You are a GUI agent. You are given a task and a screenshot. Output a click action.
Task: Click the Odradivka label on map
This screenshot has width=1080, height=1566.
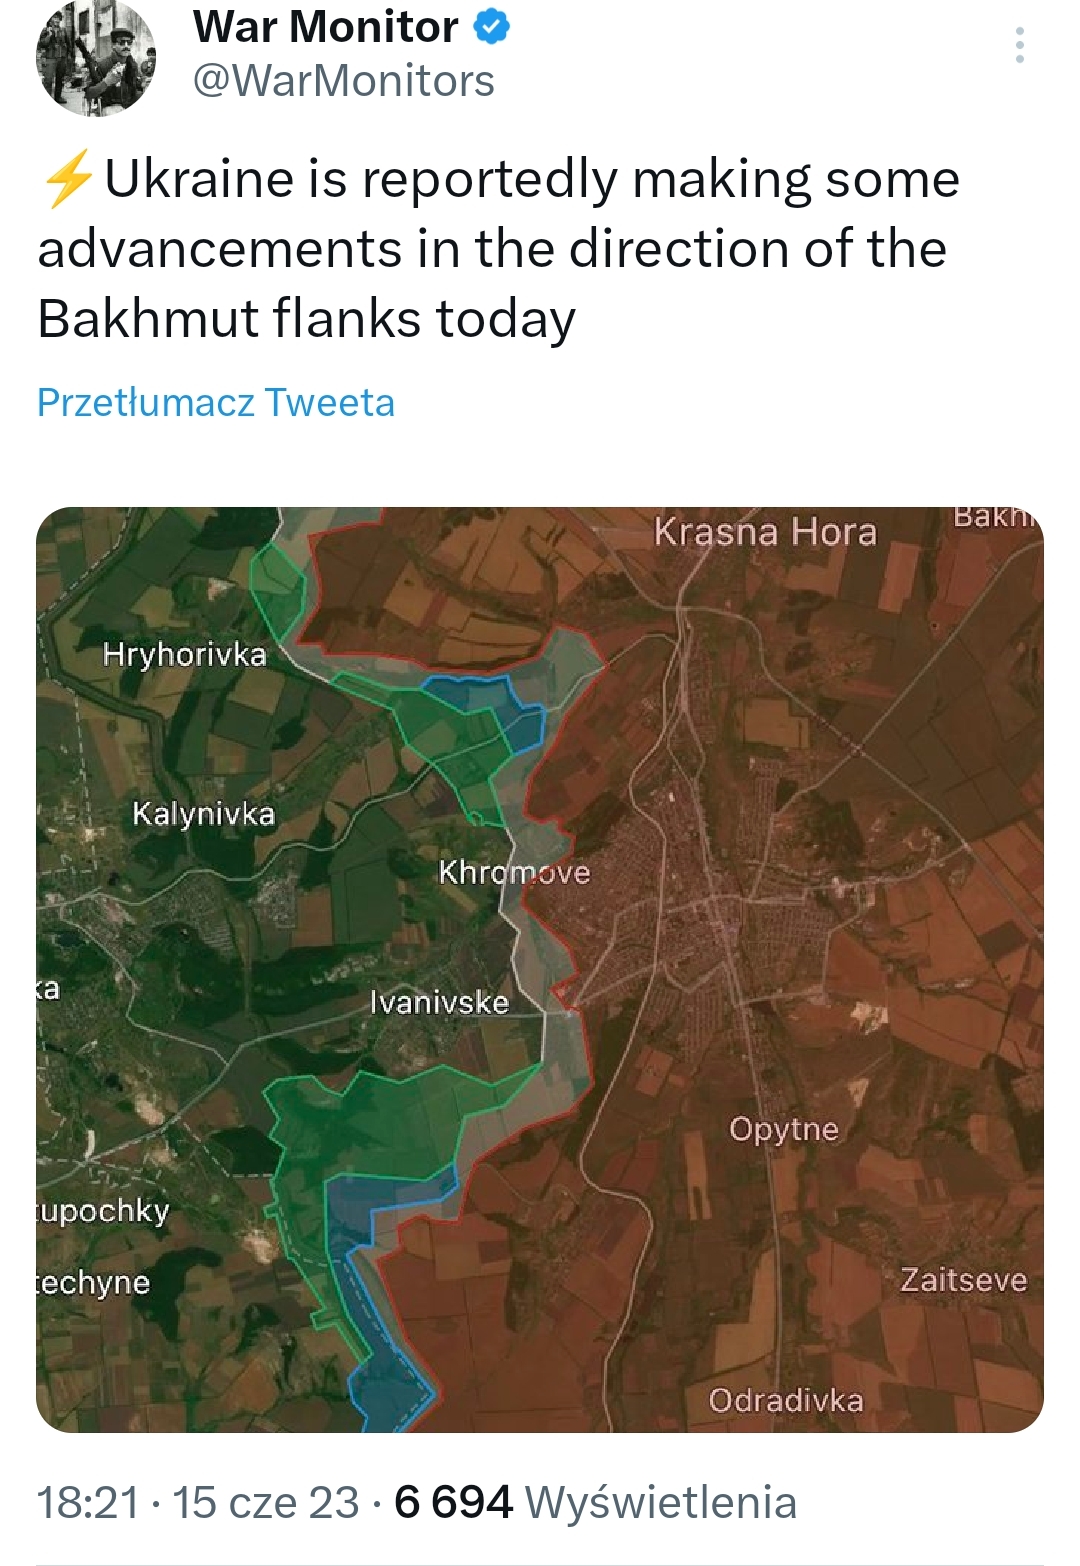pyautogui.click(x=786, y=1400)
